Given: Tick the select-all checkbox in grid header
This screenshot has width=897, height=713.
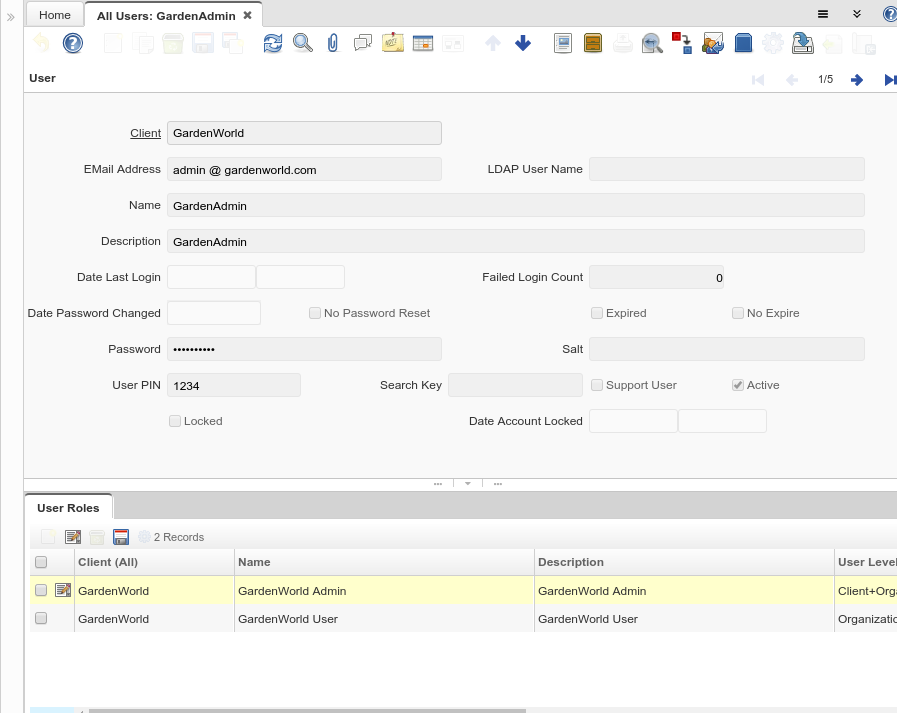Looking at the screenshot, I should [x=41, y=562].
